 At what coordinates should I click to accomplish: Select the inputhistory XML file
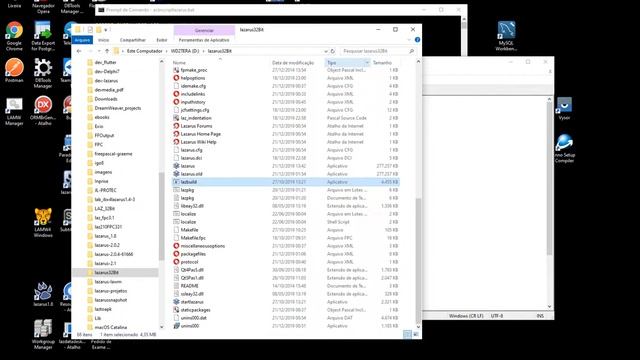[193, 102]
